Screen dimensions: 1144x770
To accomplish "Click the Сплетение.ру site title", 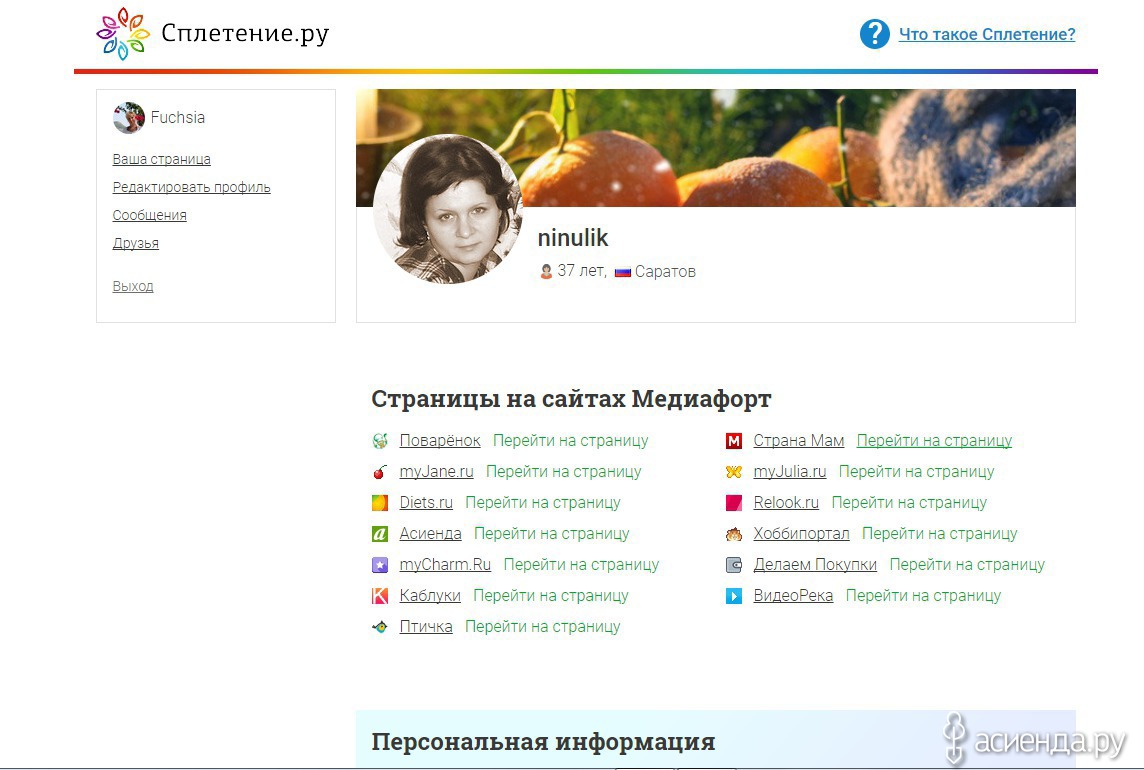I will [244, 34].
